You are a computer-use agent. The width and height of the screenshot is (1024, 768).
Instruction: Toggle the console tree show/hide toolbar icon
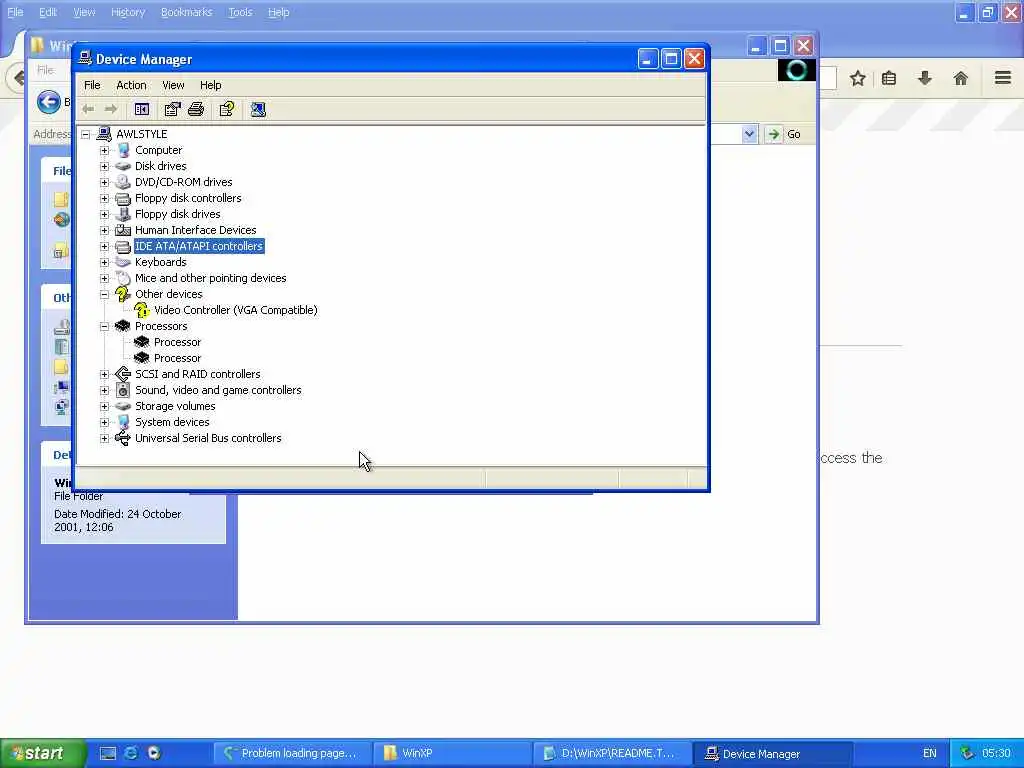click(x=142, y=110)
